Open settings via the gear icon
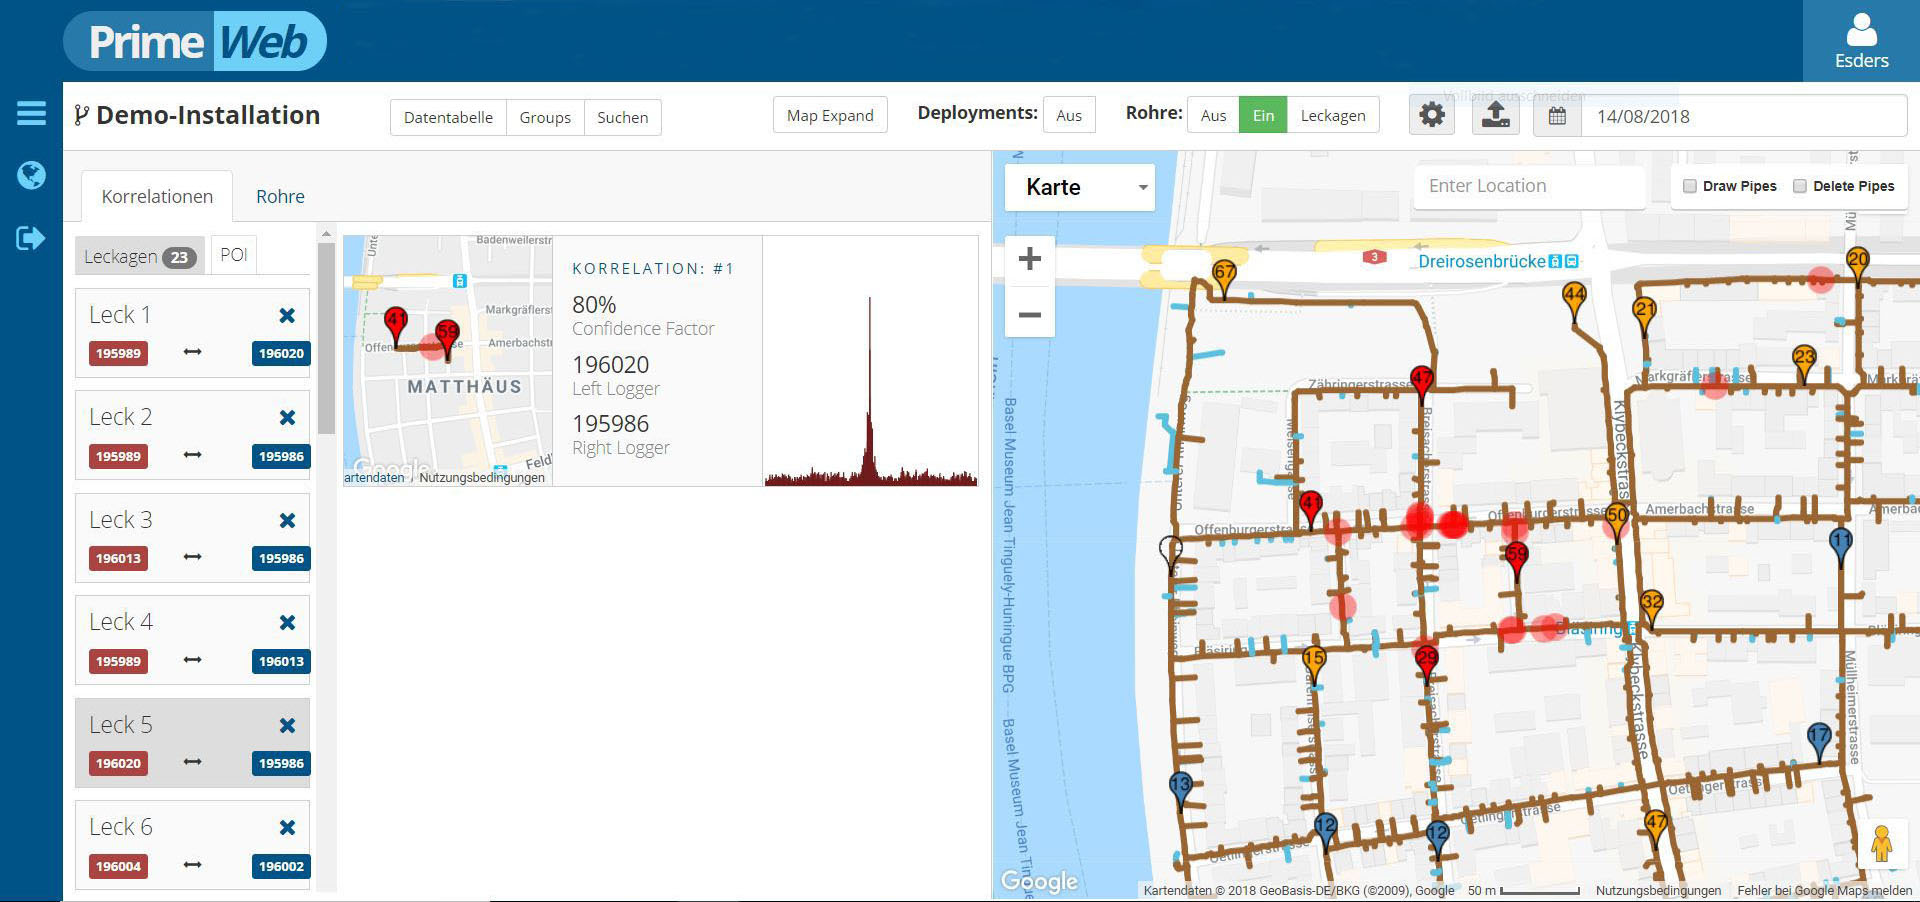The image size is (1920, 902). pos(1432,116)
